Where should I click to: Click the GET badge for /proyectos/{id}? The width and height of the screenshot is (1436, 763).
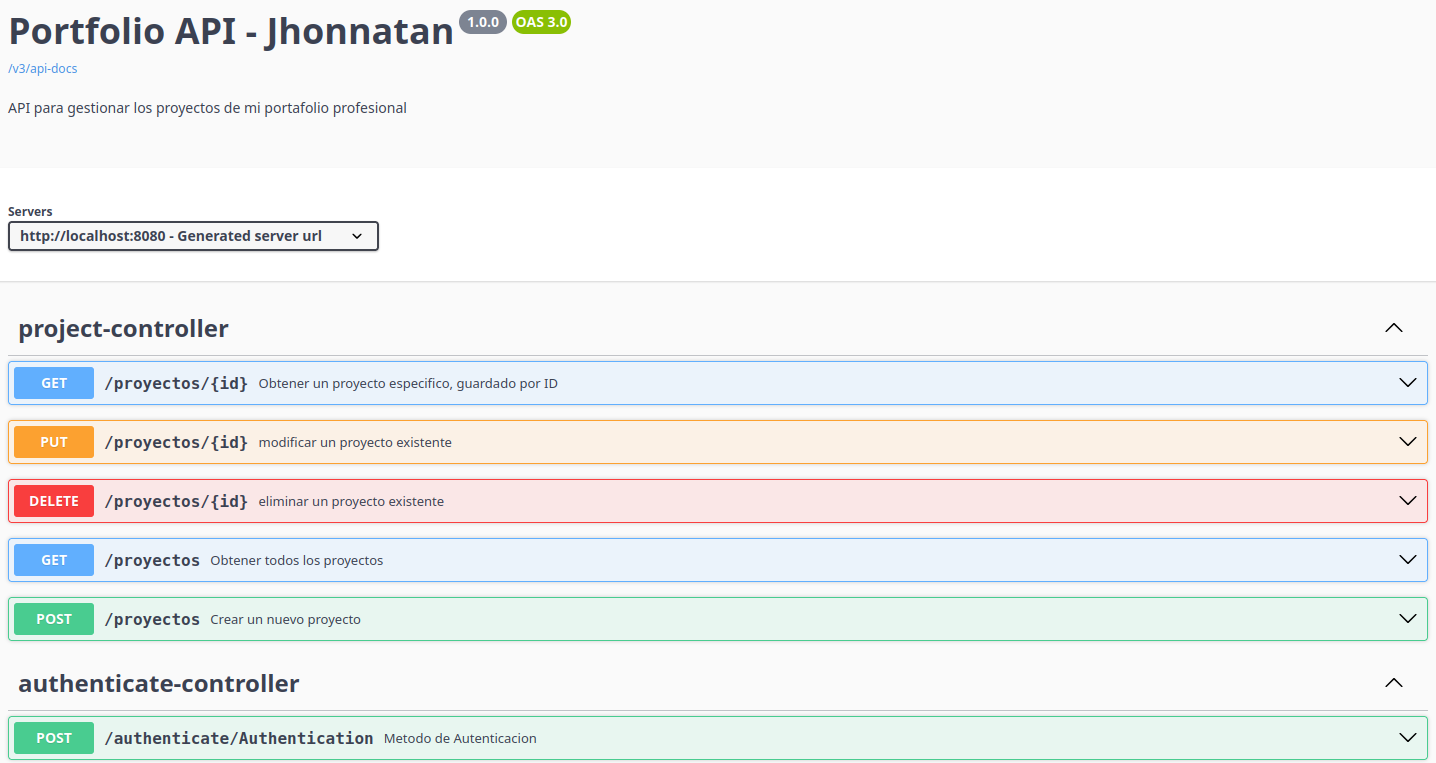[54, 383]
